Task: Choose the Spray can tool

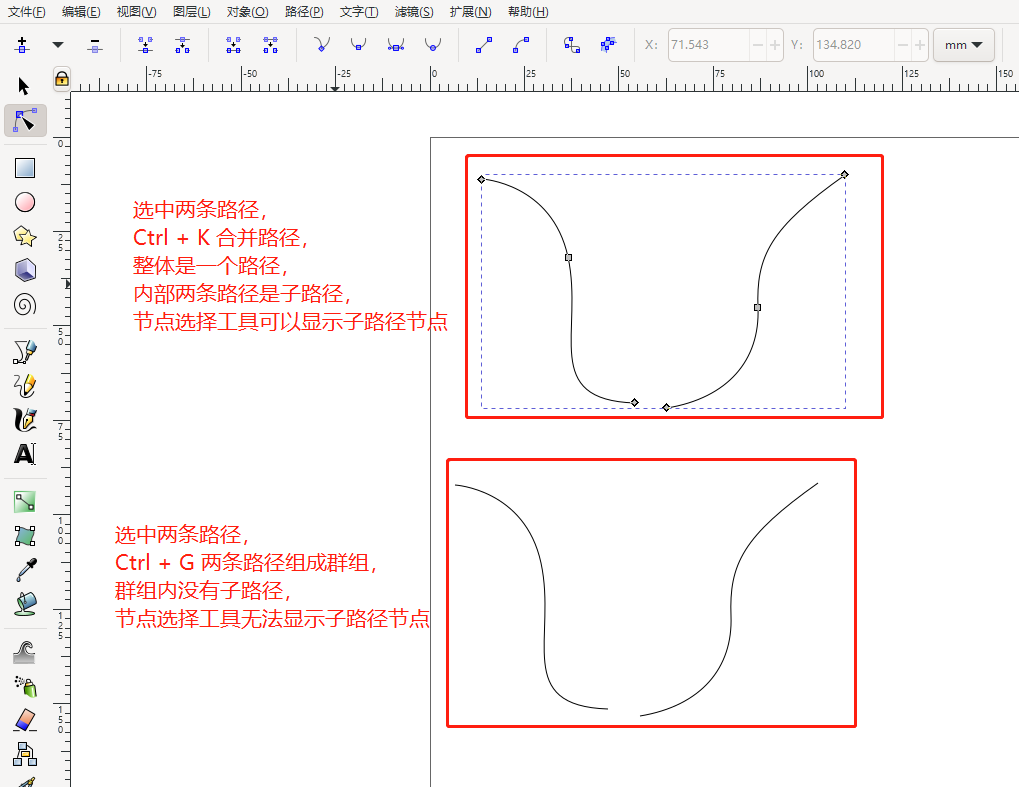Action: [x=25, y=686]
